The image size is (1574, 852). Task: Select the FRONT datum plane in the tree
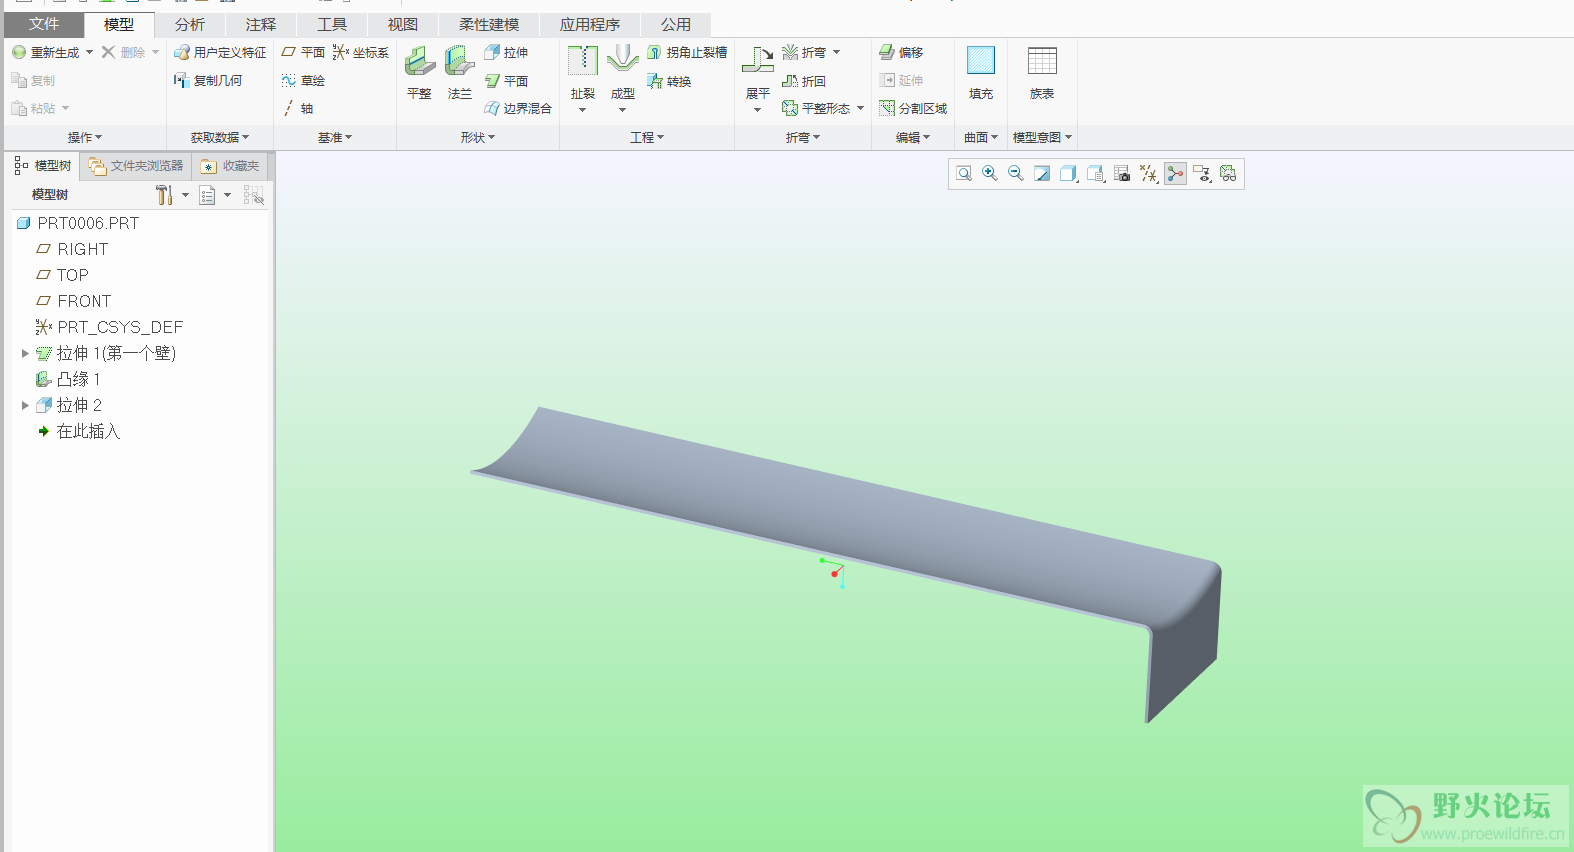73,301
